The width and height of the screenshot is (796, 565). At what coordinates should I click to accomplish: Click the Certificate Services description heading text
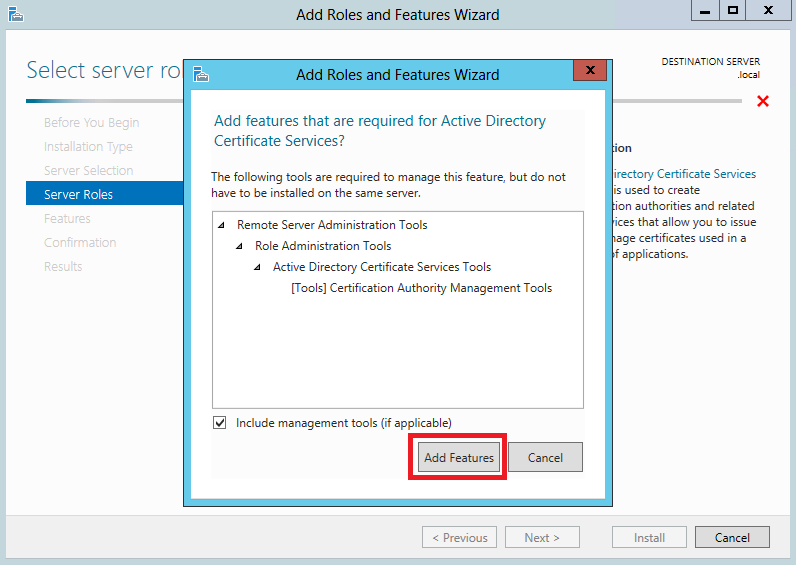684,174
